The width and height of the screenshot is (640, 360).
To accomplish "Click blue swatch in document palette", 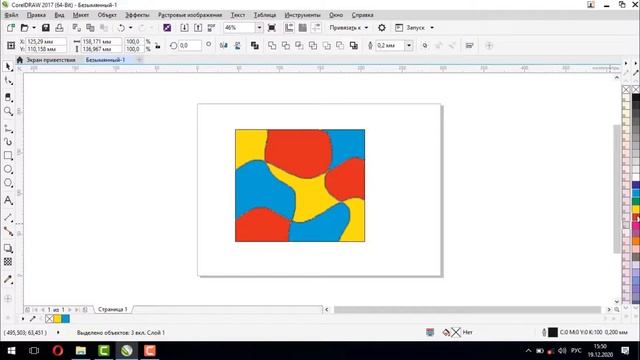I will pyautogui.click(x=65, y=319).
